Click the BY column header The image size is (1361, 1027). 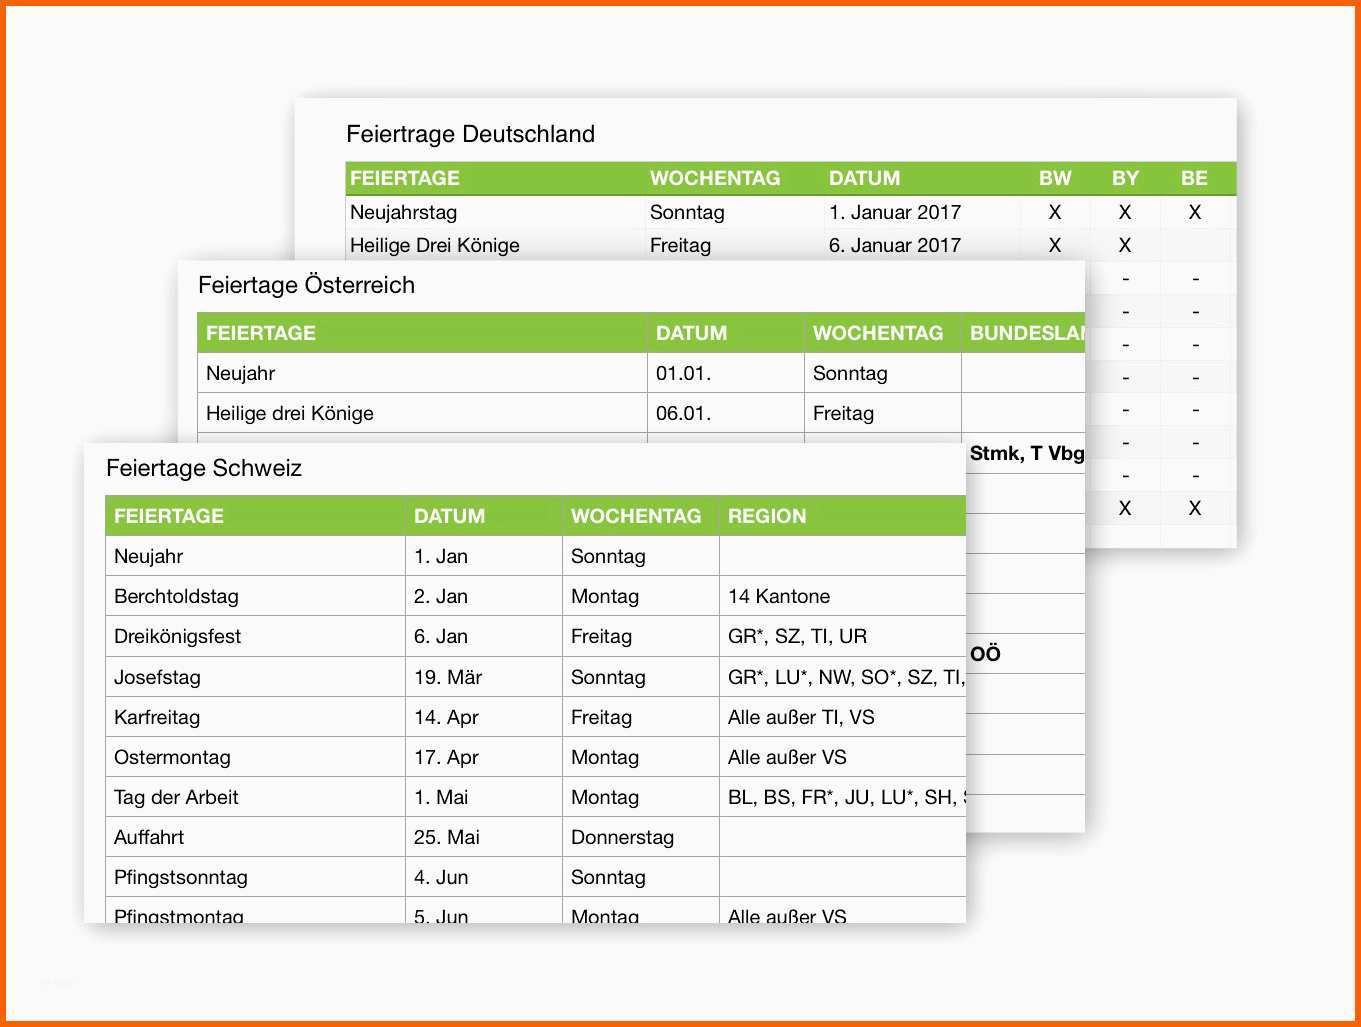[x=1125, y=178]
